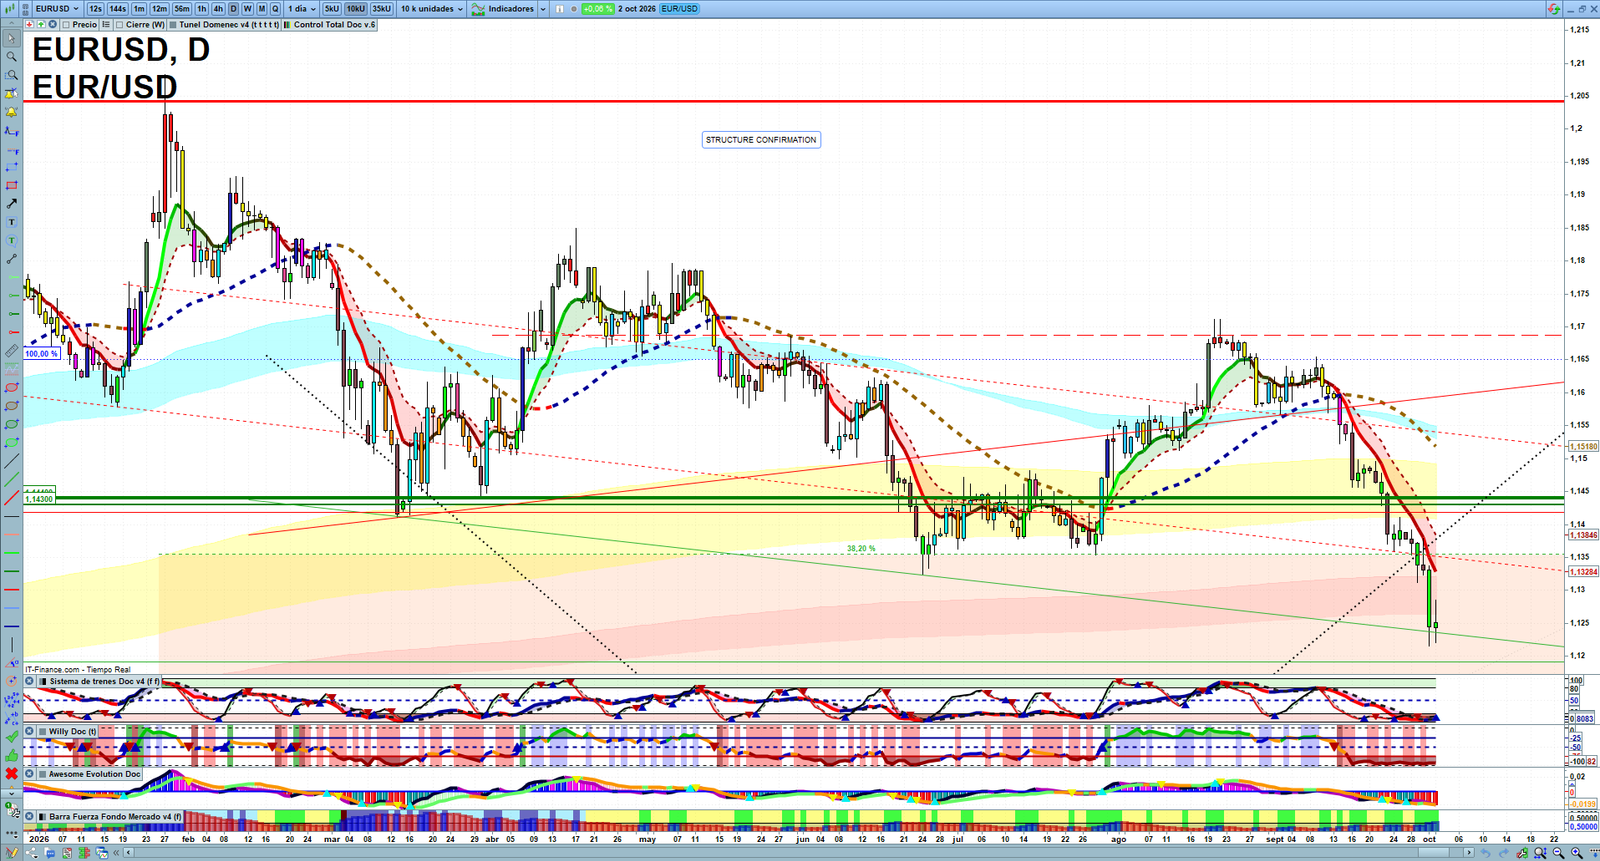The height and width of the screenshot is (861, 1600).
Task: Select the 4h timeframe button
Action: coord(218,9)
